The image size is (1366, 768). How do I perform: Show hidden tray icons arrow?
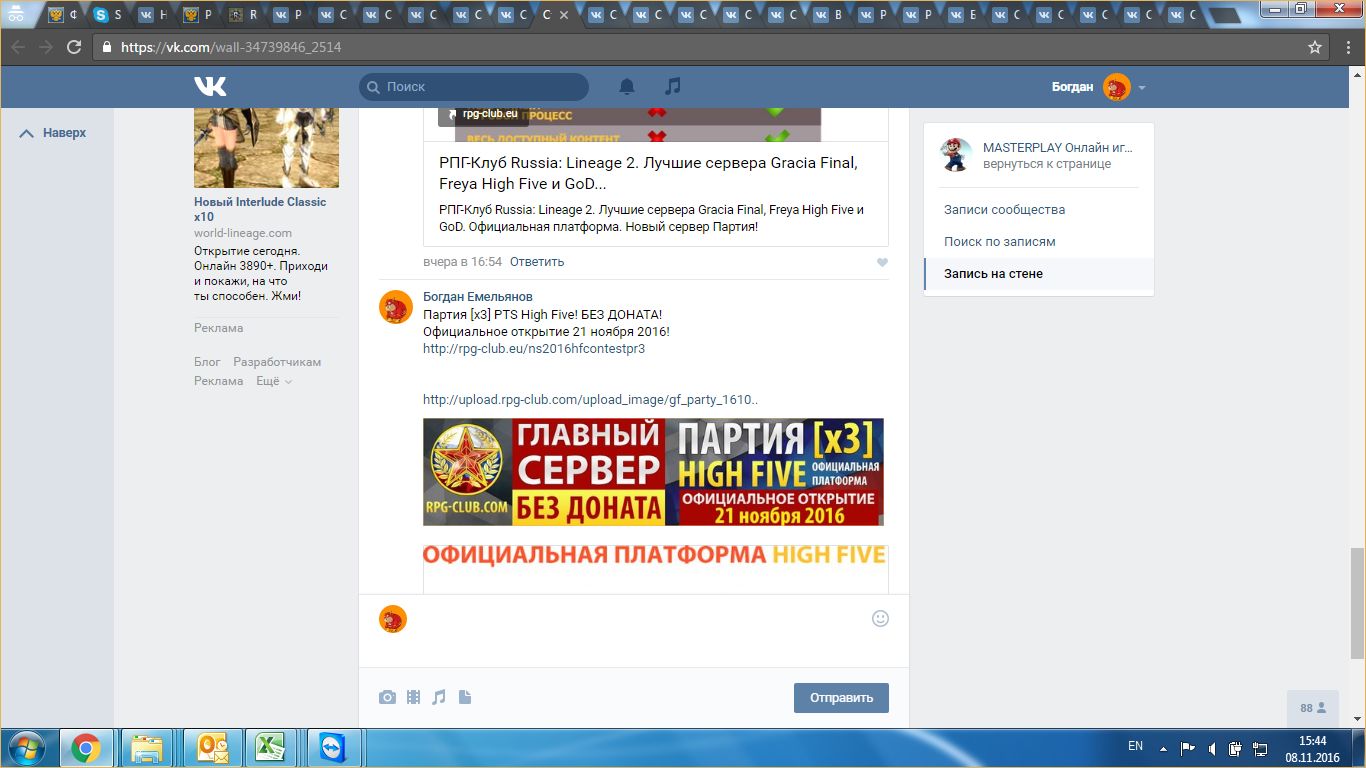[x=1163, y=747]
